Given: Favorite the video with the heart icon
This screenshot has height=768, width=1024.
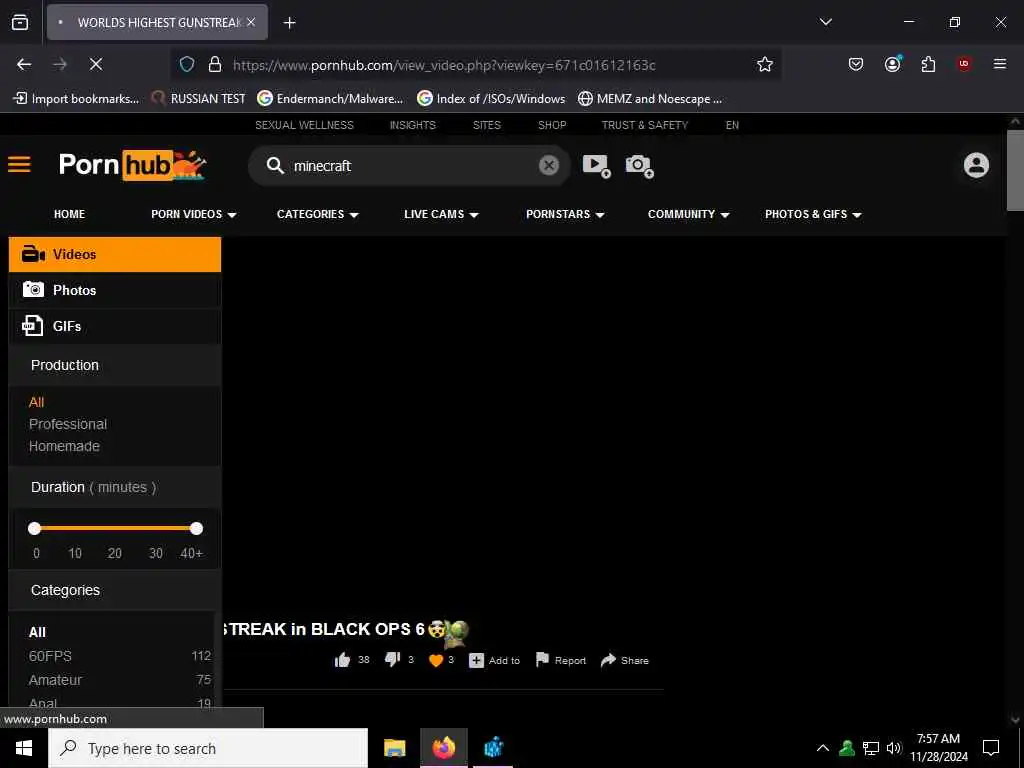Looking at the screenshot, I should pyautogui.click(x=436, y=660).
